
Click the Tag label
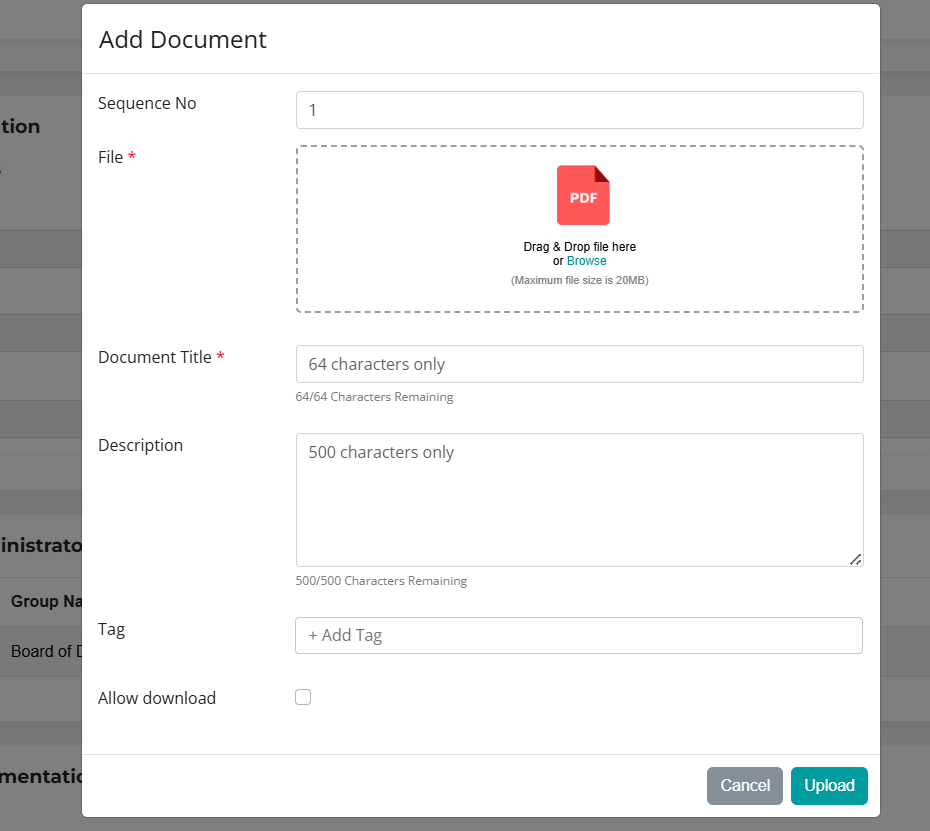click(x=112, y=630)
